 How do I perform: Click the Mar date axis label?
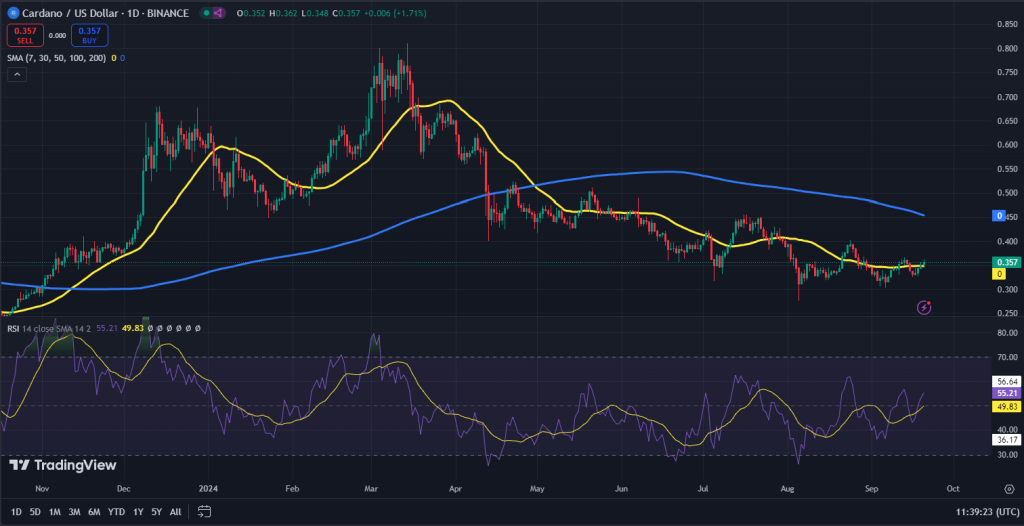372,488
